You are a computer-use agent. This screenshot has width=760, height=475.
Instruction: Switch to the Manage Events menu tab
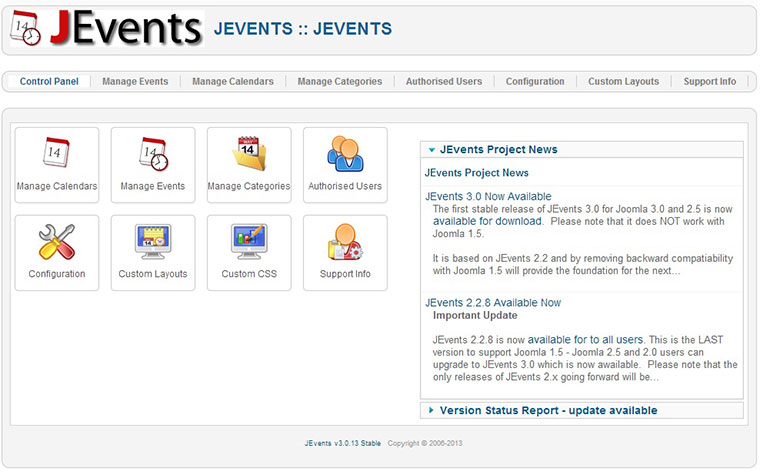click(x=135, y=81)
